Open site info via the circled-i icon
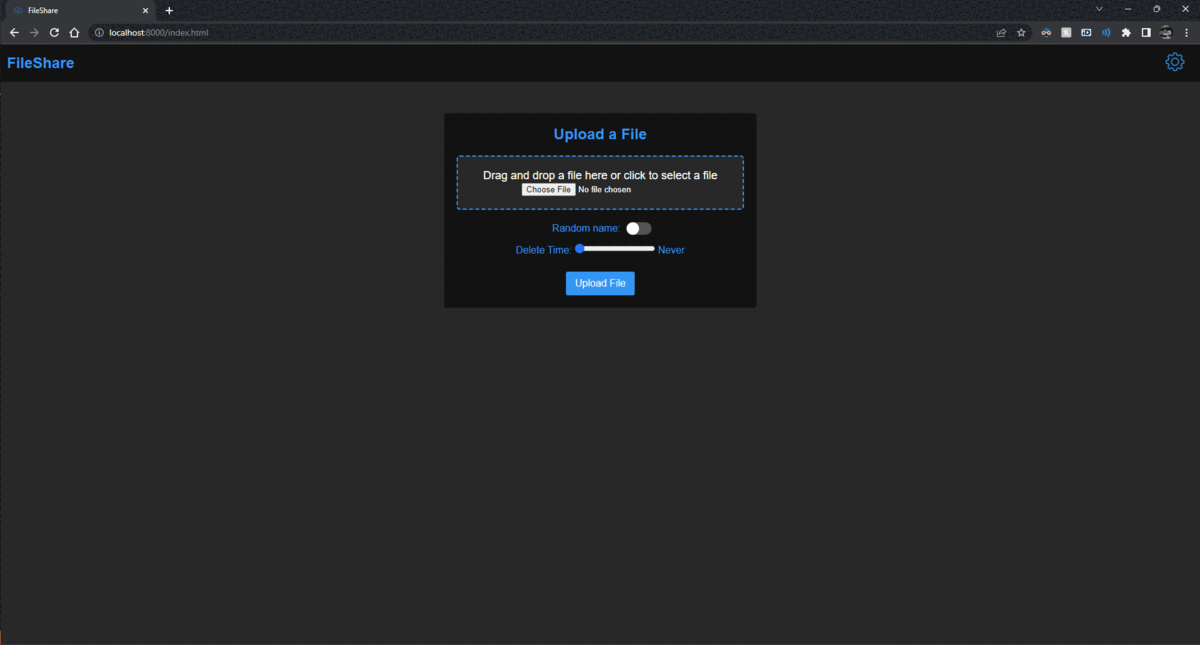This screenshot has height=645, width=1200. tap(98, 32)
